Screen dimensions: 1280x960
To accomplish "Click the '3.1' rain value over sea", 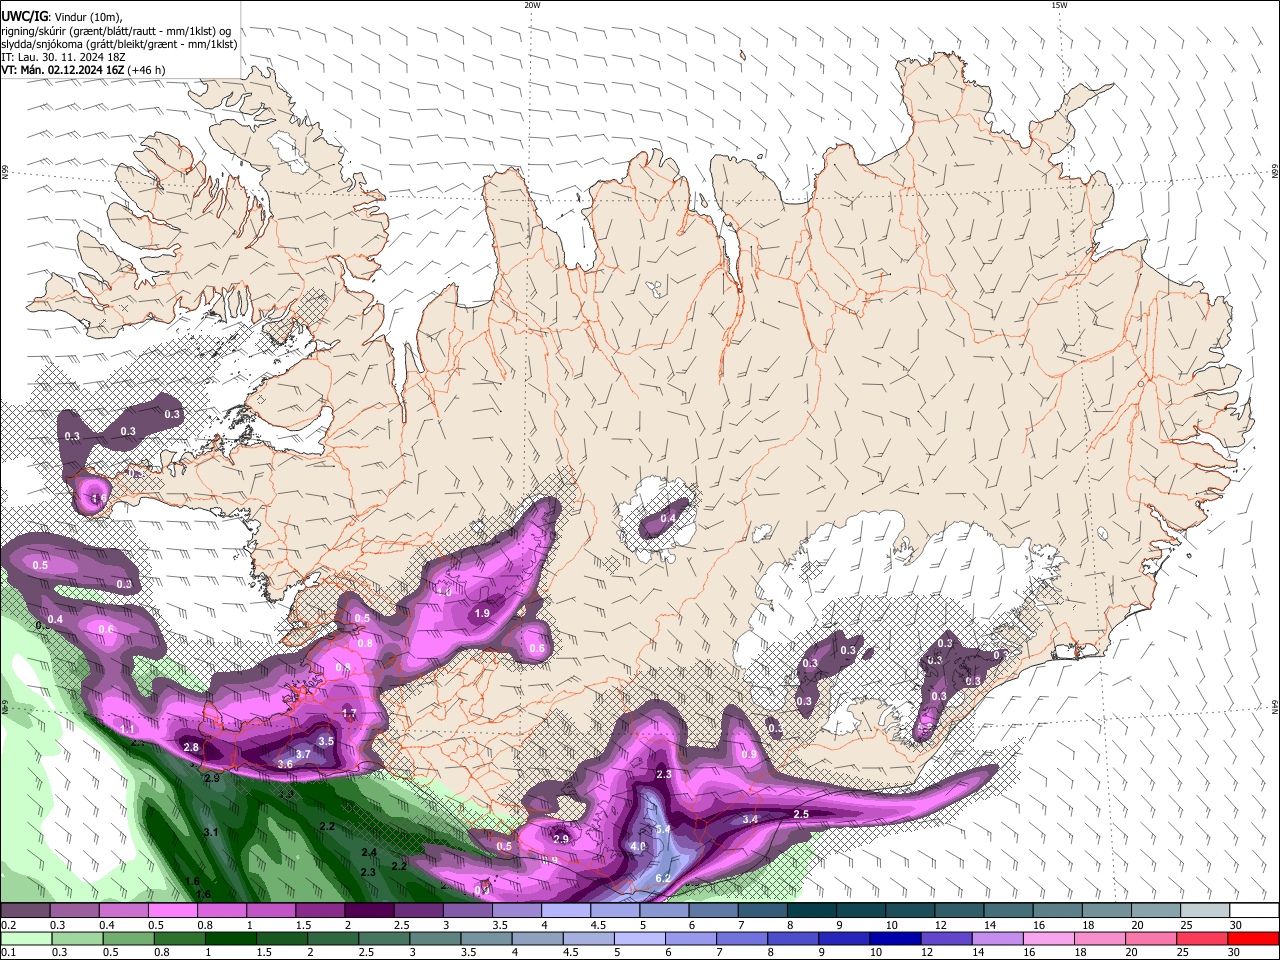I will coord(210,832).
